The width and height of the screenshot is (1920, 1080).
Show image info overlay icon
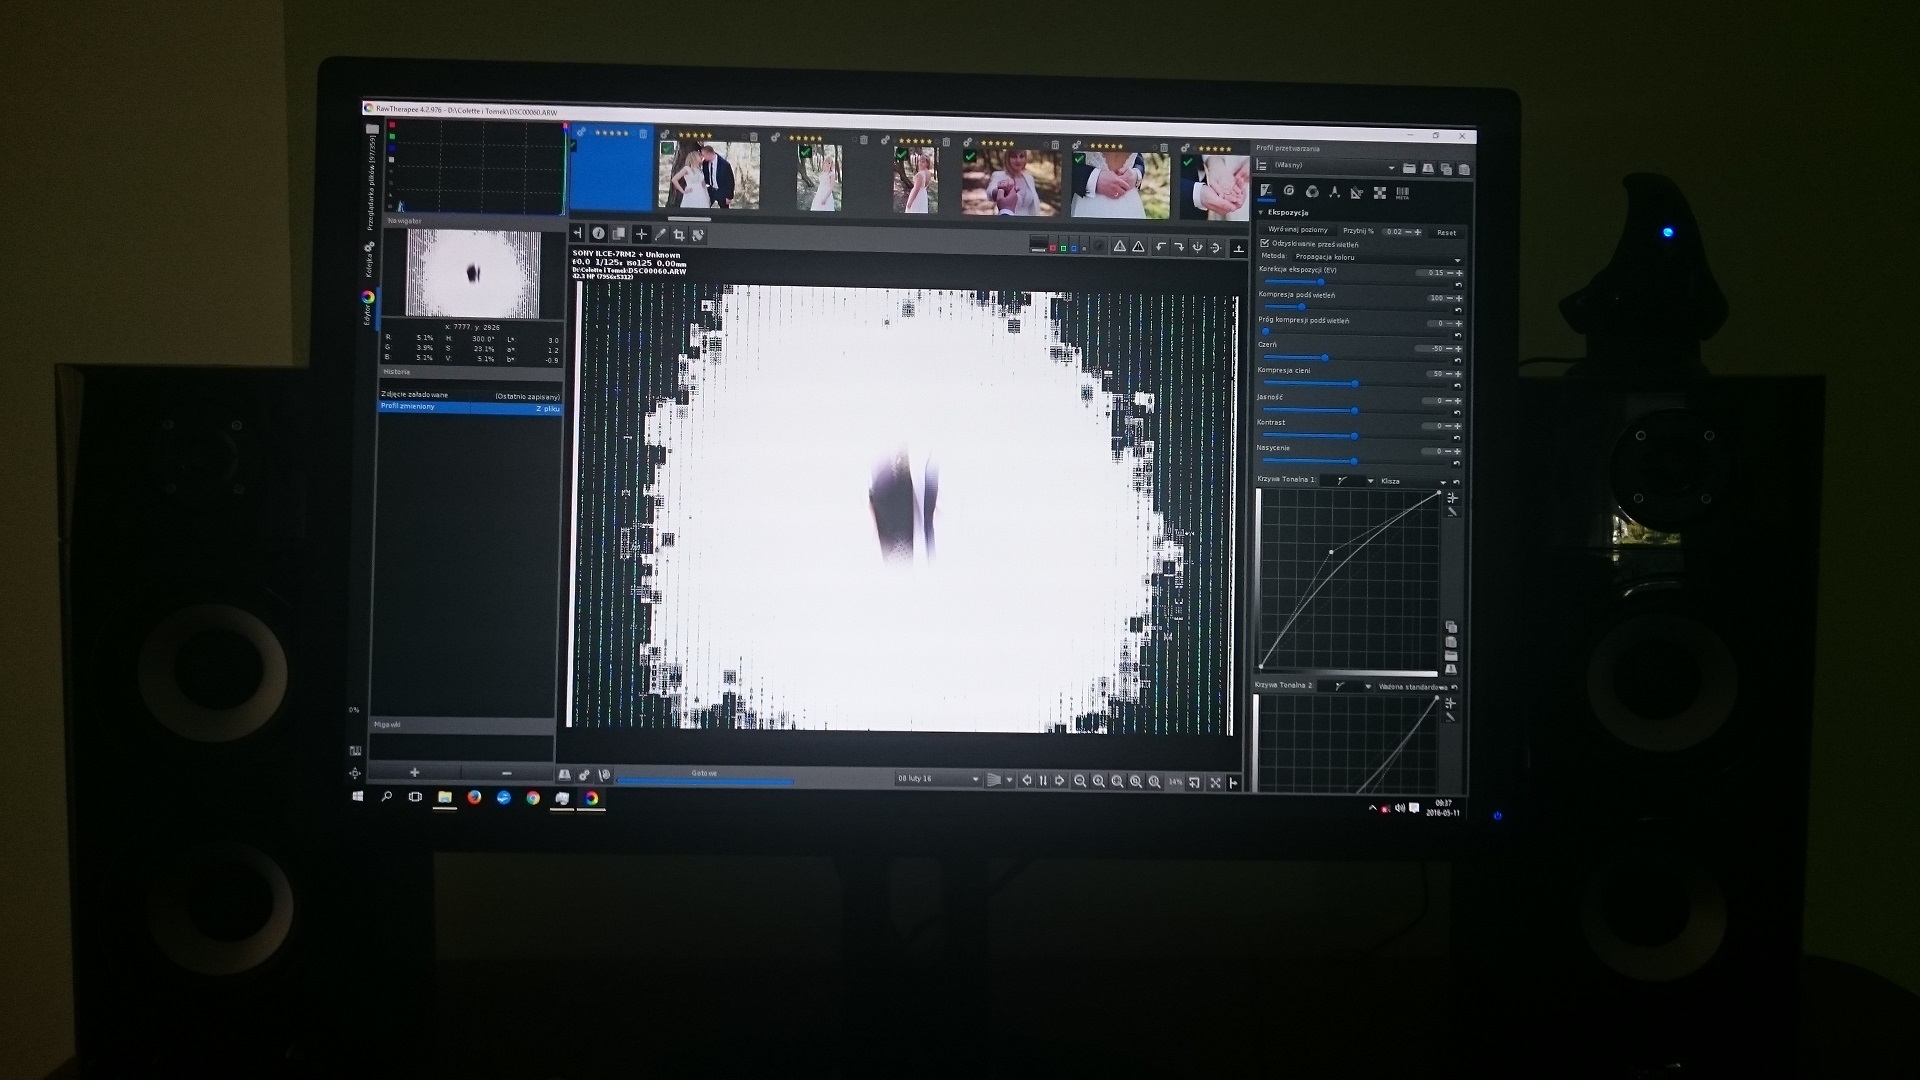pyautogui.click(x=598, y=234)
